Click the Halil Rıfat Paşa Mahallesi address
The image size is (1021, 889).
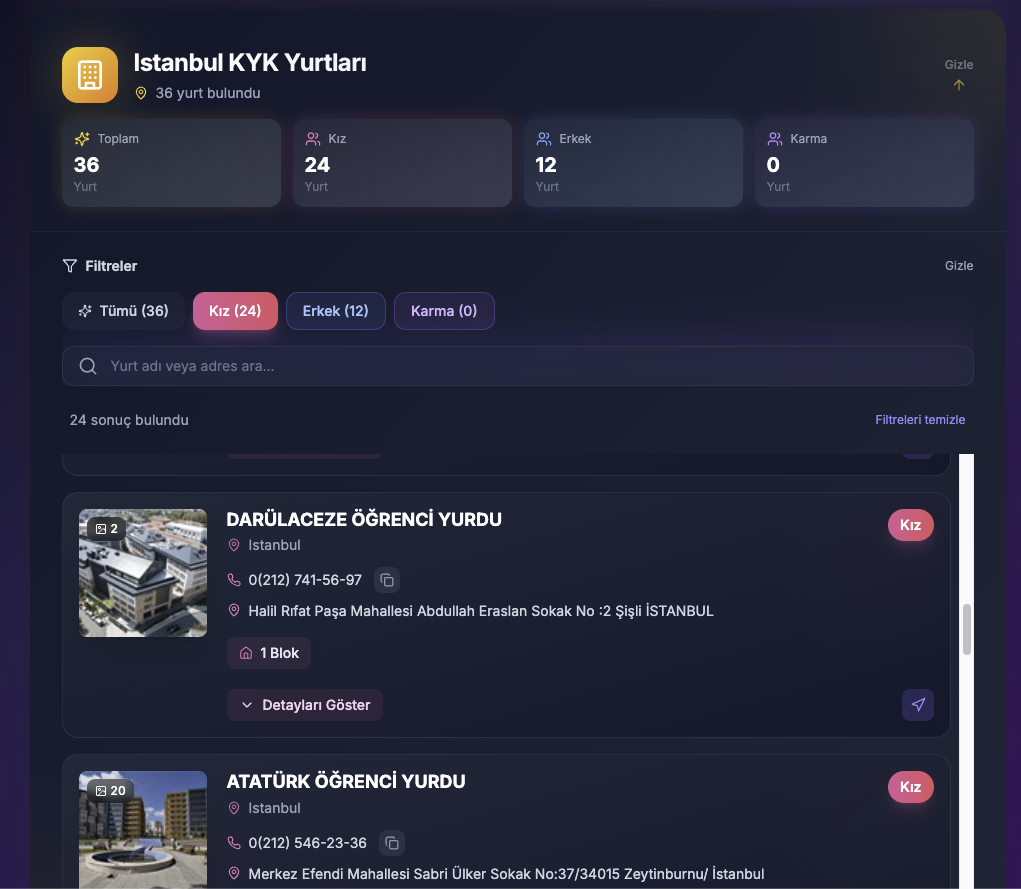tap(481, 611)
